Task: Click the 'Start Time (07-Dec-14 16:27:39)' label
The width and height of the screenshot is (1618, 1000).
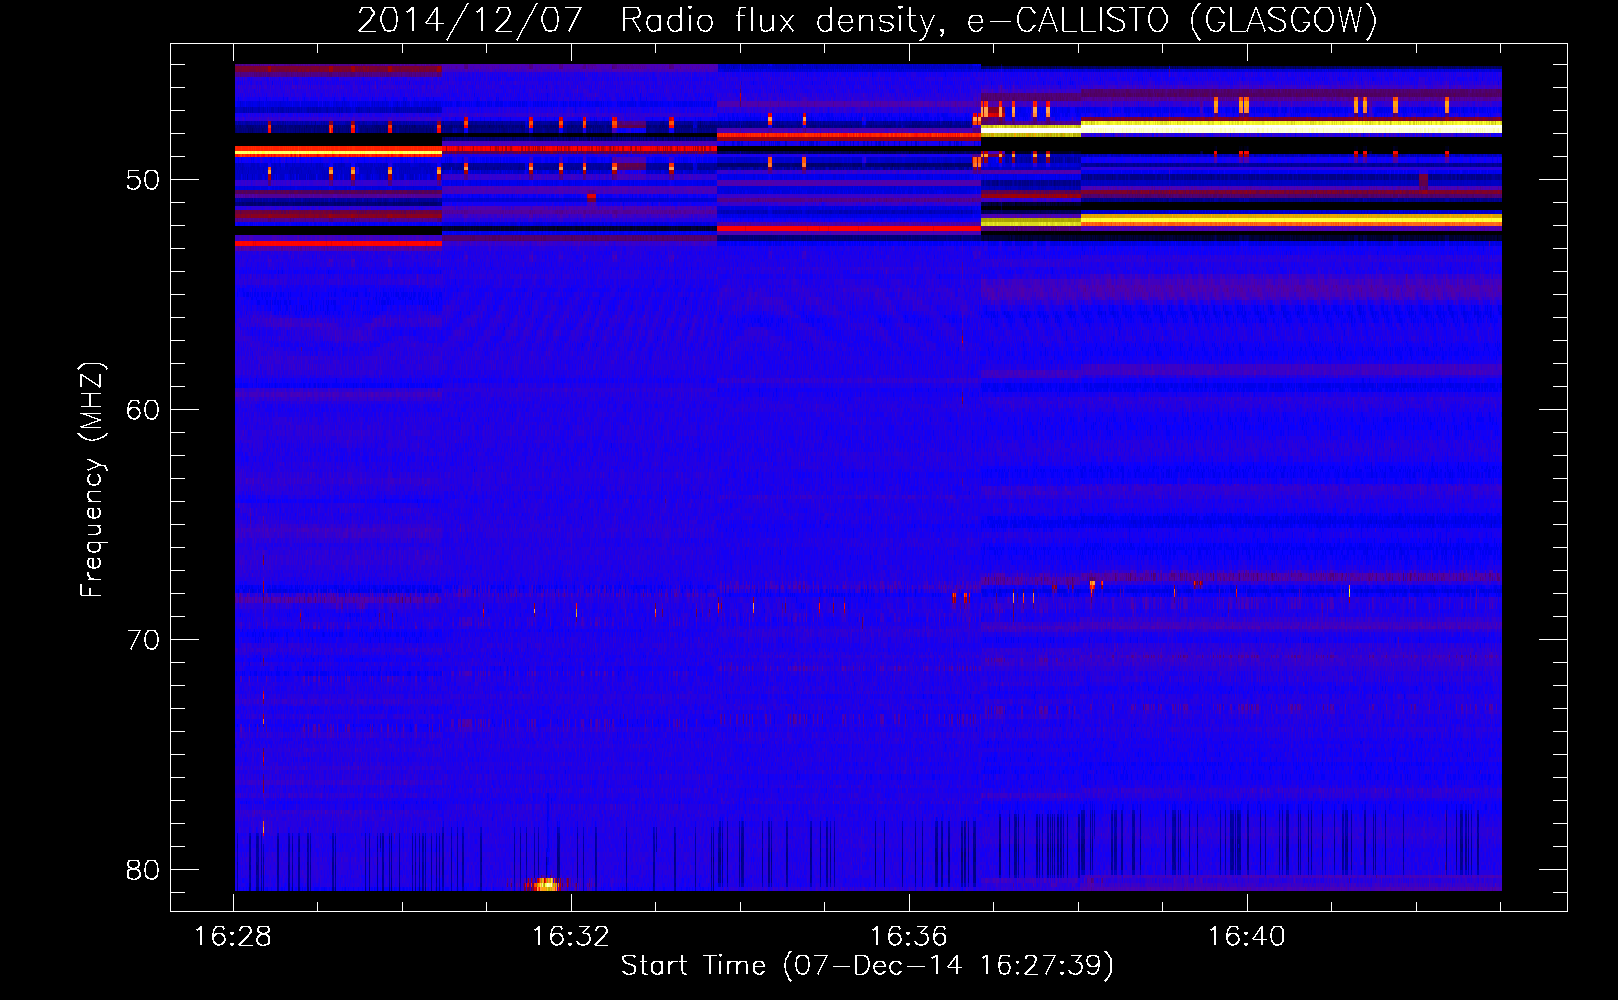Action: pyautogui.click(x=867, y=966)
